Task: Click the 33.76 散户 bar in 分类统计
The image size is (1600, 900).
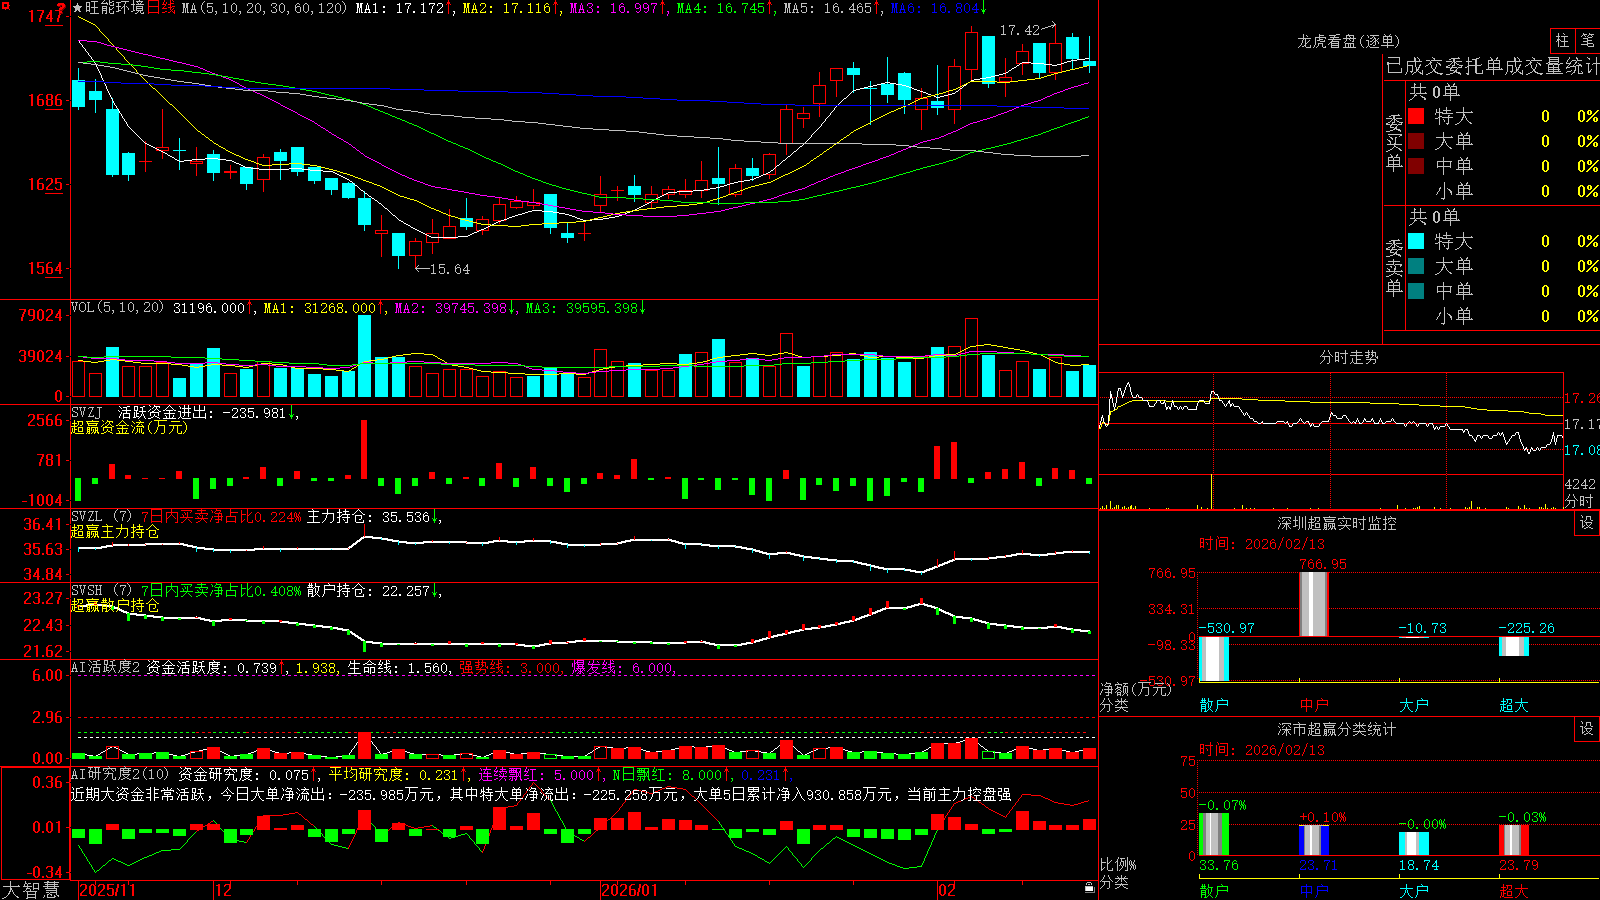Action: (1214, 834)
